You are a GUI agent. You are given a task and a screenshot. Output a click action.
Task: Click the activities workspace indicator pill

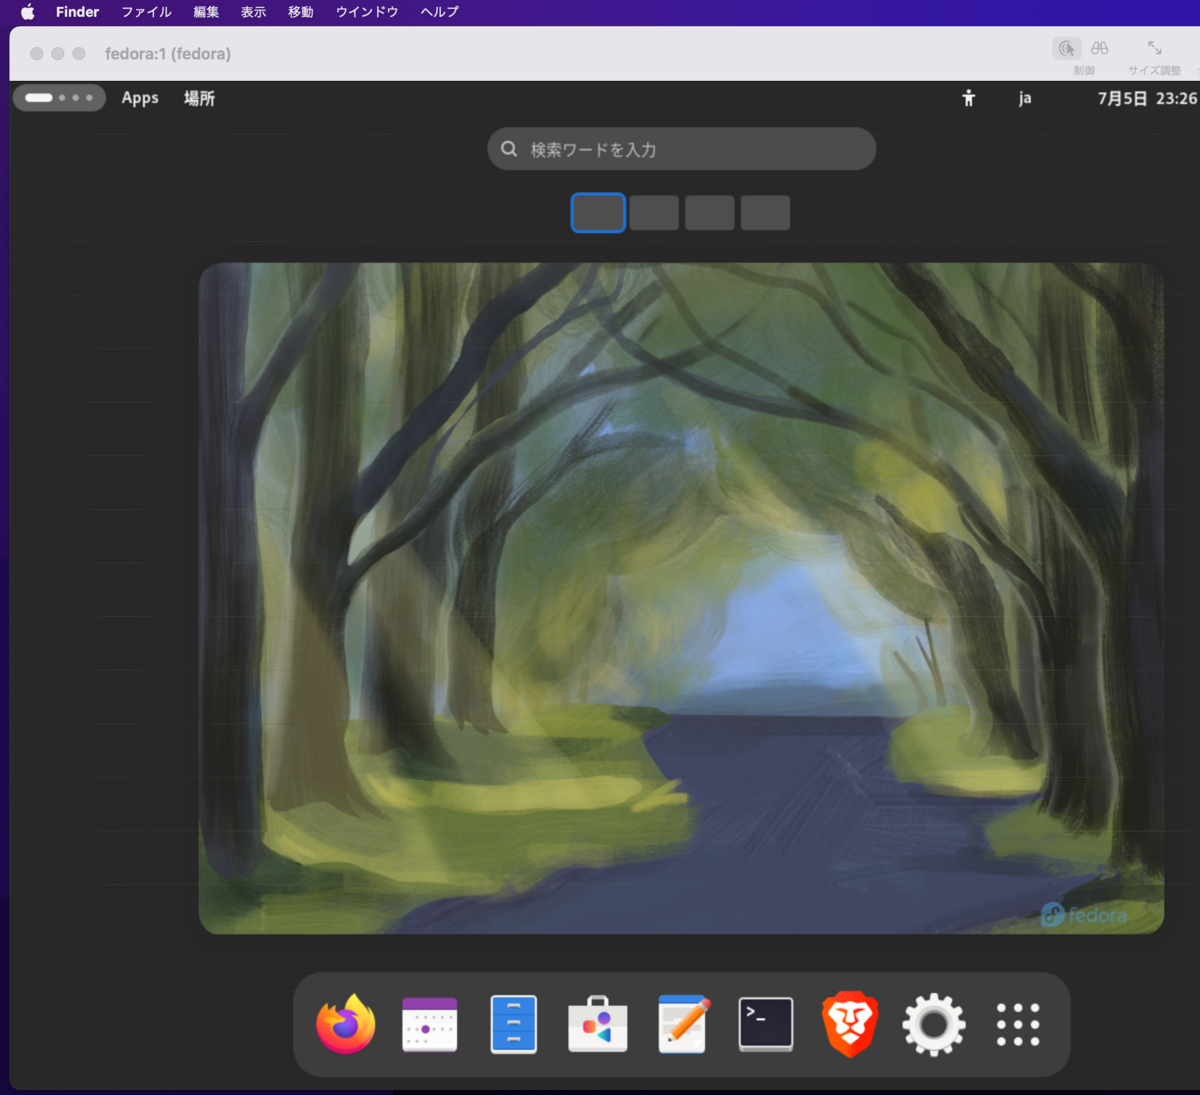coord(59,98)
